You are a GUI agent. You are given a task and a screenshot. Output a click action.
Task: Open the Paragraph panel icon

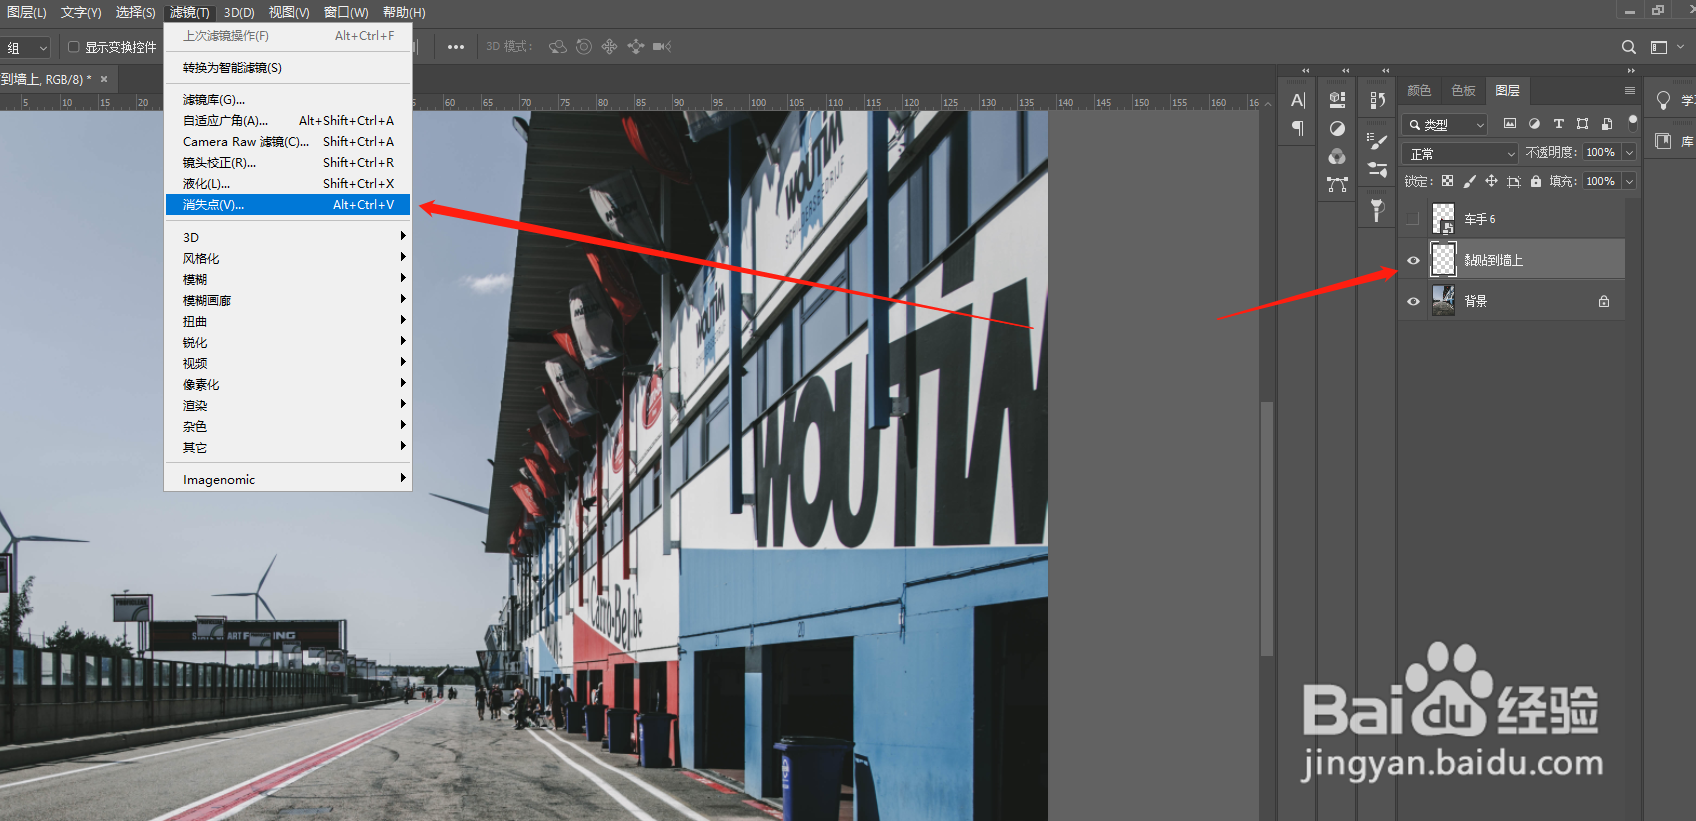click(x=1298, y=128)
